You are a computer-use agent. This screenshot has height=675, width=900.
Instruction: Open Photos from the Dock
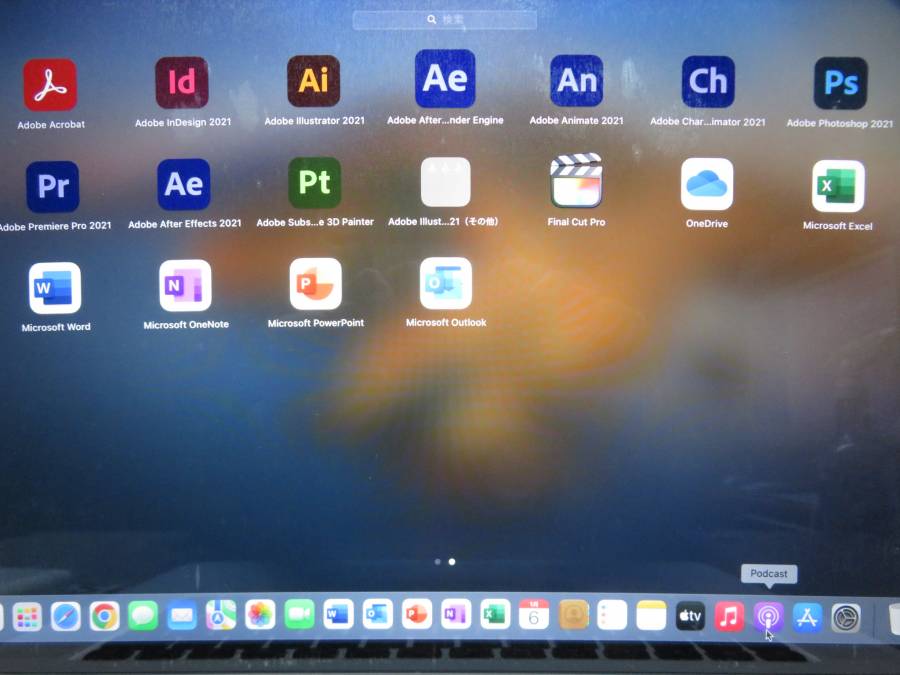coord(260,615)
